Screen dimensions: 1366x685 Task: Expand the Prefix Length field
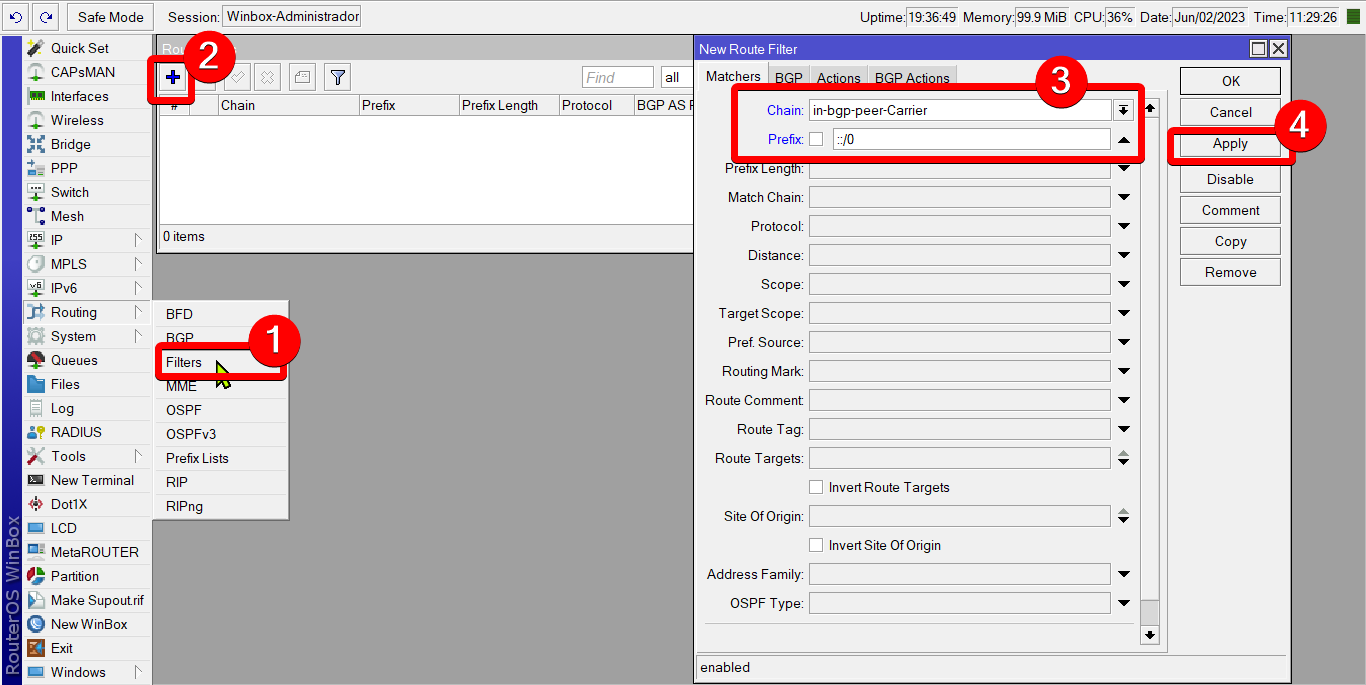pyautogui.click(x=1124, y=169)
